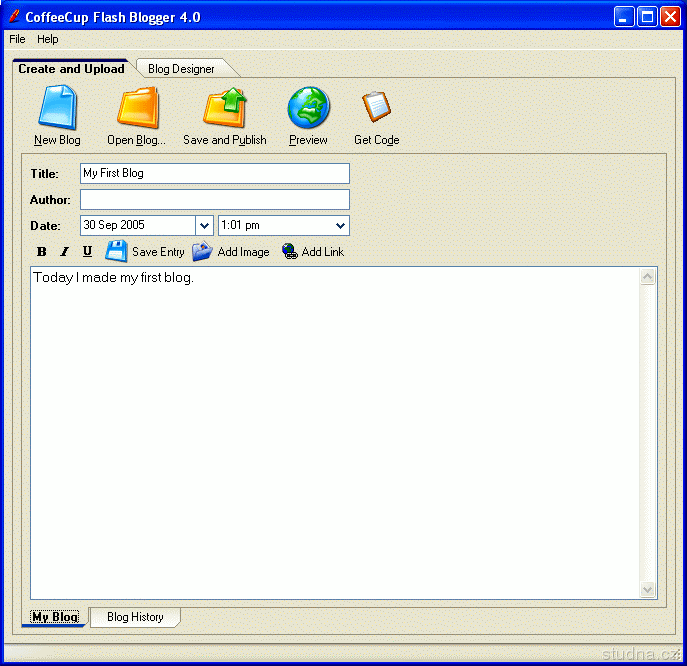Expand the time dropdown arrow
This screenshot has height=666, width=687.
[x=340, y=226]
